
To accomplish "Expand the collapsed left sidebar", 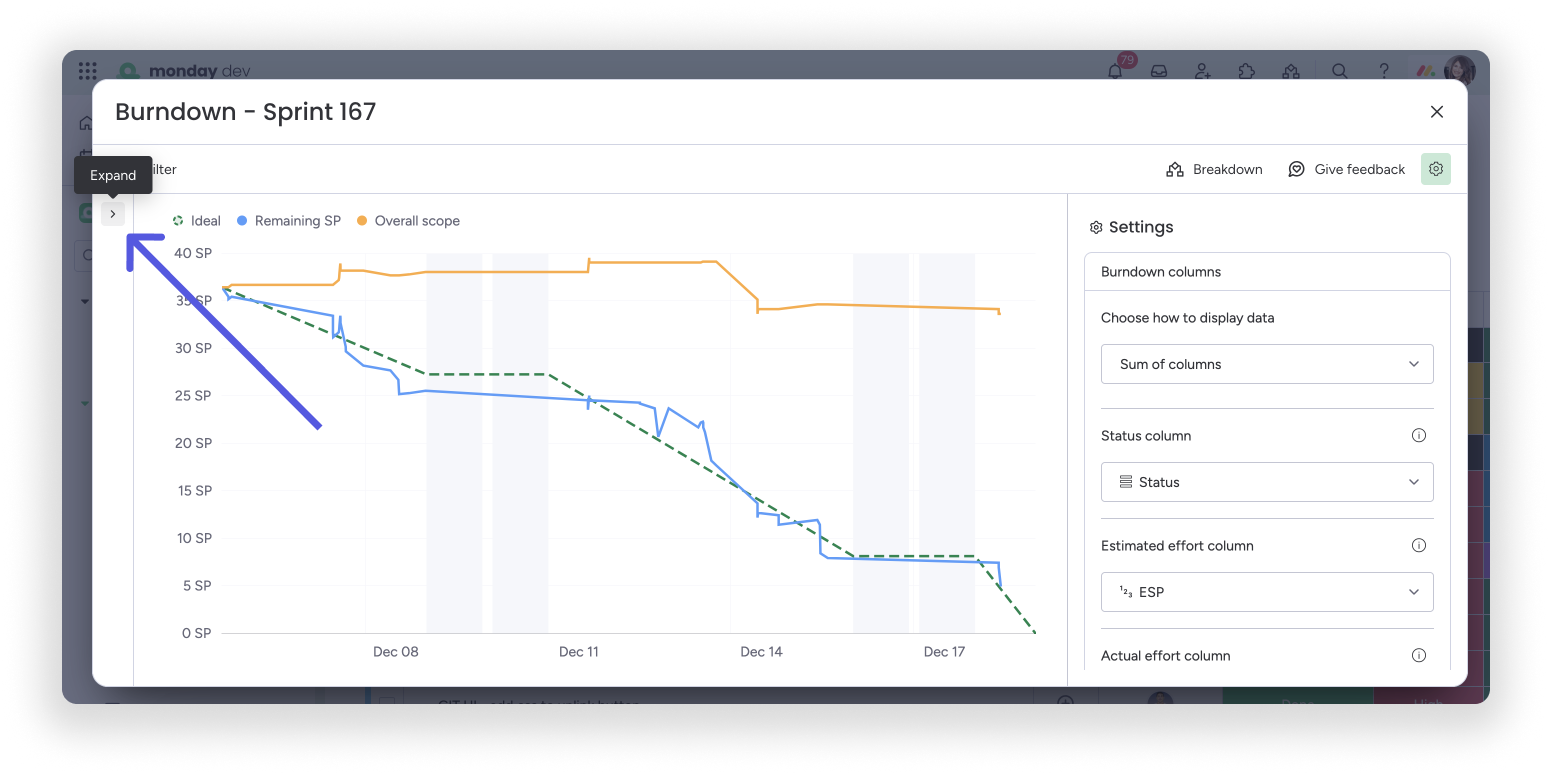I will pyautogui.click(x=113, y=213).
